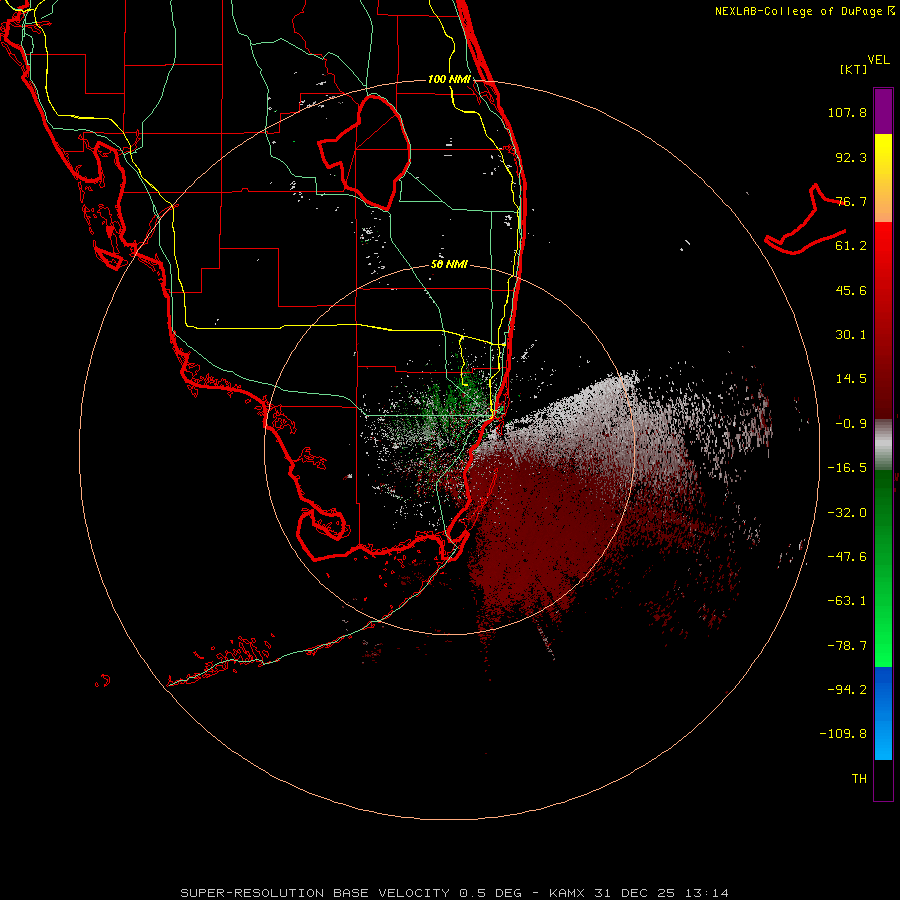Click the Bahamas island outline east of Florida
Viewport: 900px width, 900px height.
(x=804, y=221)
